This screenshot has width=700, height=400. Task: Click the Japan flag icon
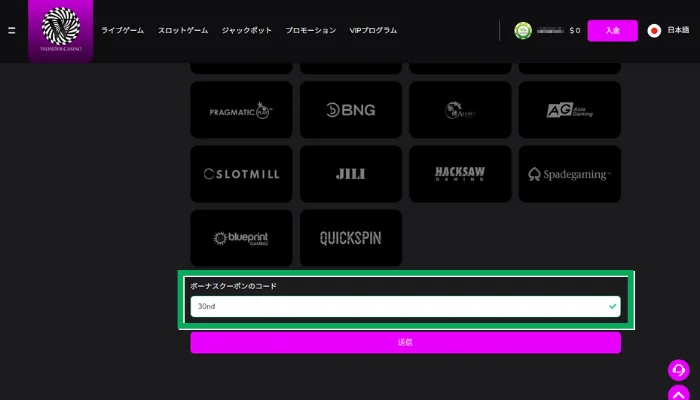pyautogui.click(x=654, y=31)
